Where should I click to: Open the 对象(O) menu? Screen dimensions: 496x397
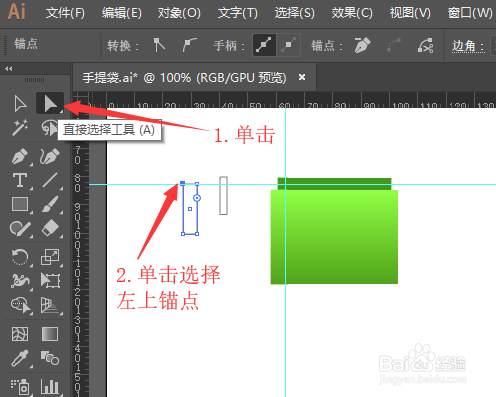(x=179, y=13)
